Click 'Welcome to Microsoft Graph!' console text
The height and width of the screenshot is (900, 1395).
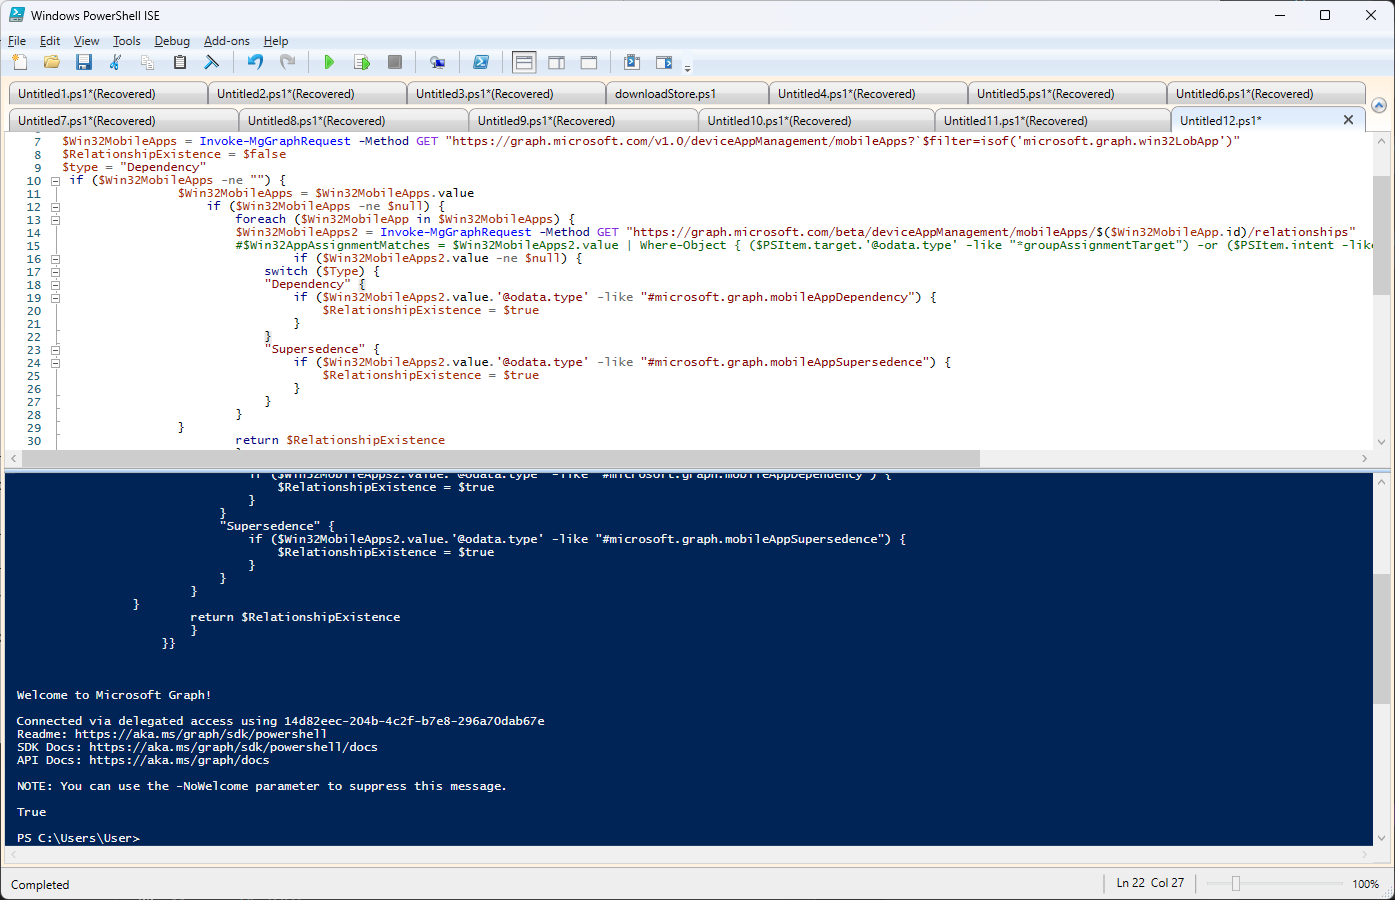[x=114, y=695]
